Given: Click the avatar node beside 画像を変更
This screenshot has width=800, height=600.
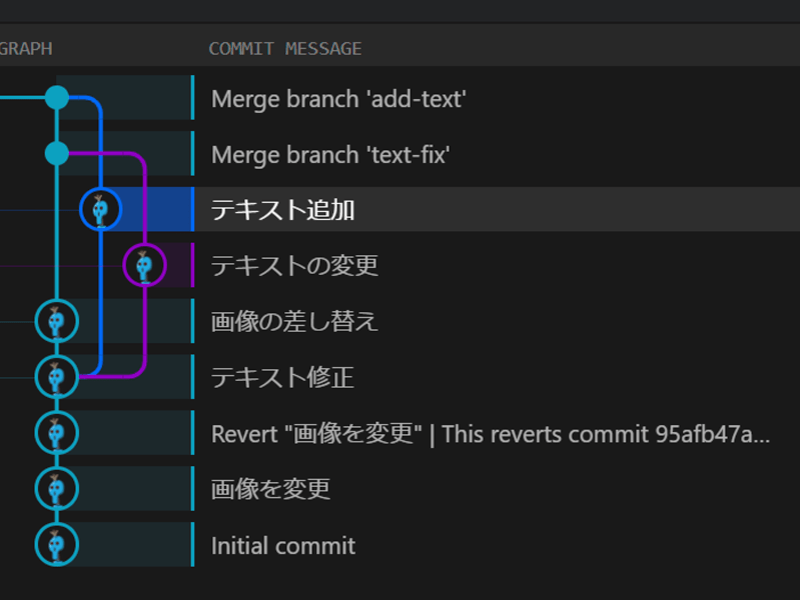Looking at the screenshot, I should coord(57,489).
